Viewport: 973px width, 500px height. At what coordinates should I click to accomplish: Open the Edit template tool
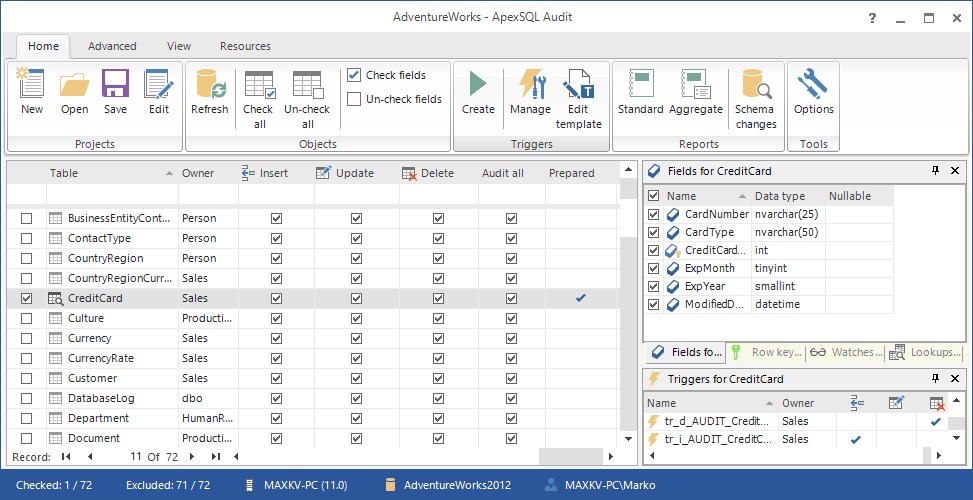click(x=578, y=99)
